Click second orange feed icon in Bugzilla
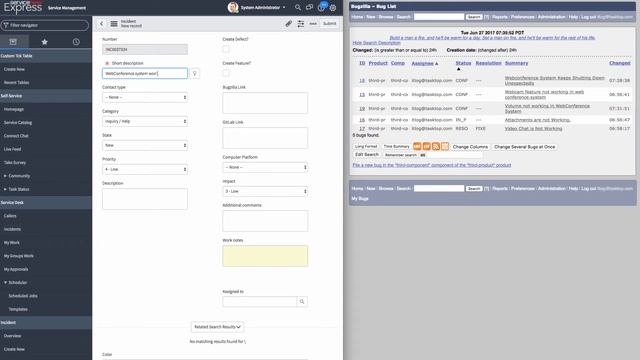The image size is (640, 360). click(426, 146)
